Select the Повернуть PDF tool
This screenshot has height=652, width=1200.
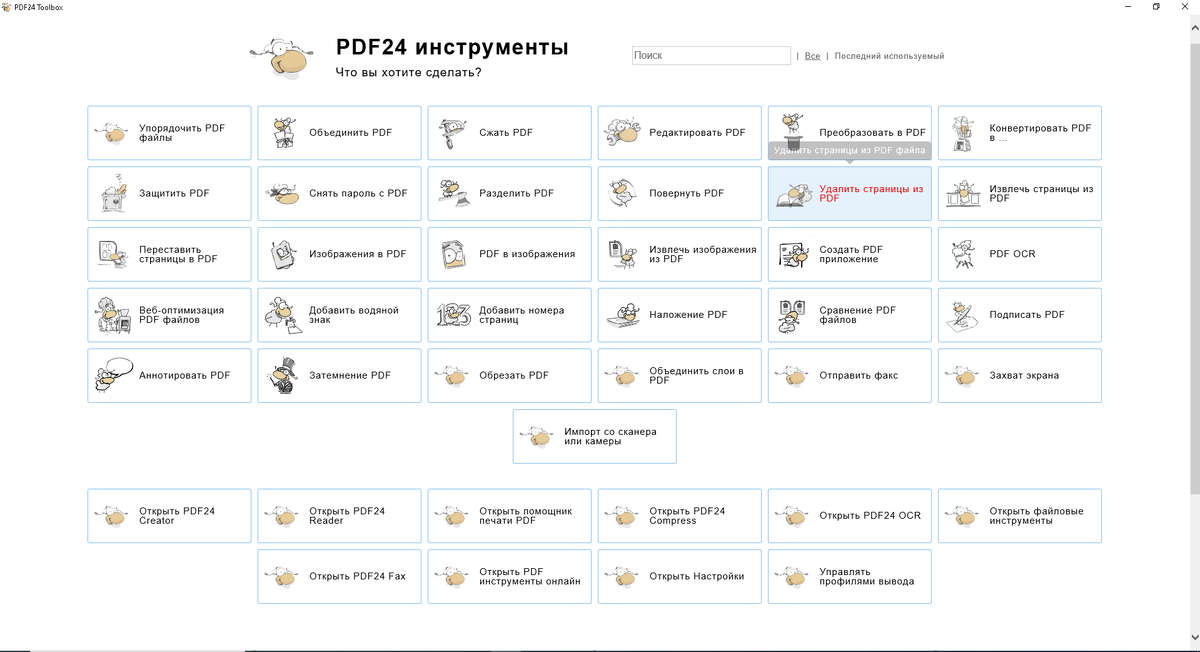point(679,194)
